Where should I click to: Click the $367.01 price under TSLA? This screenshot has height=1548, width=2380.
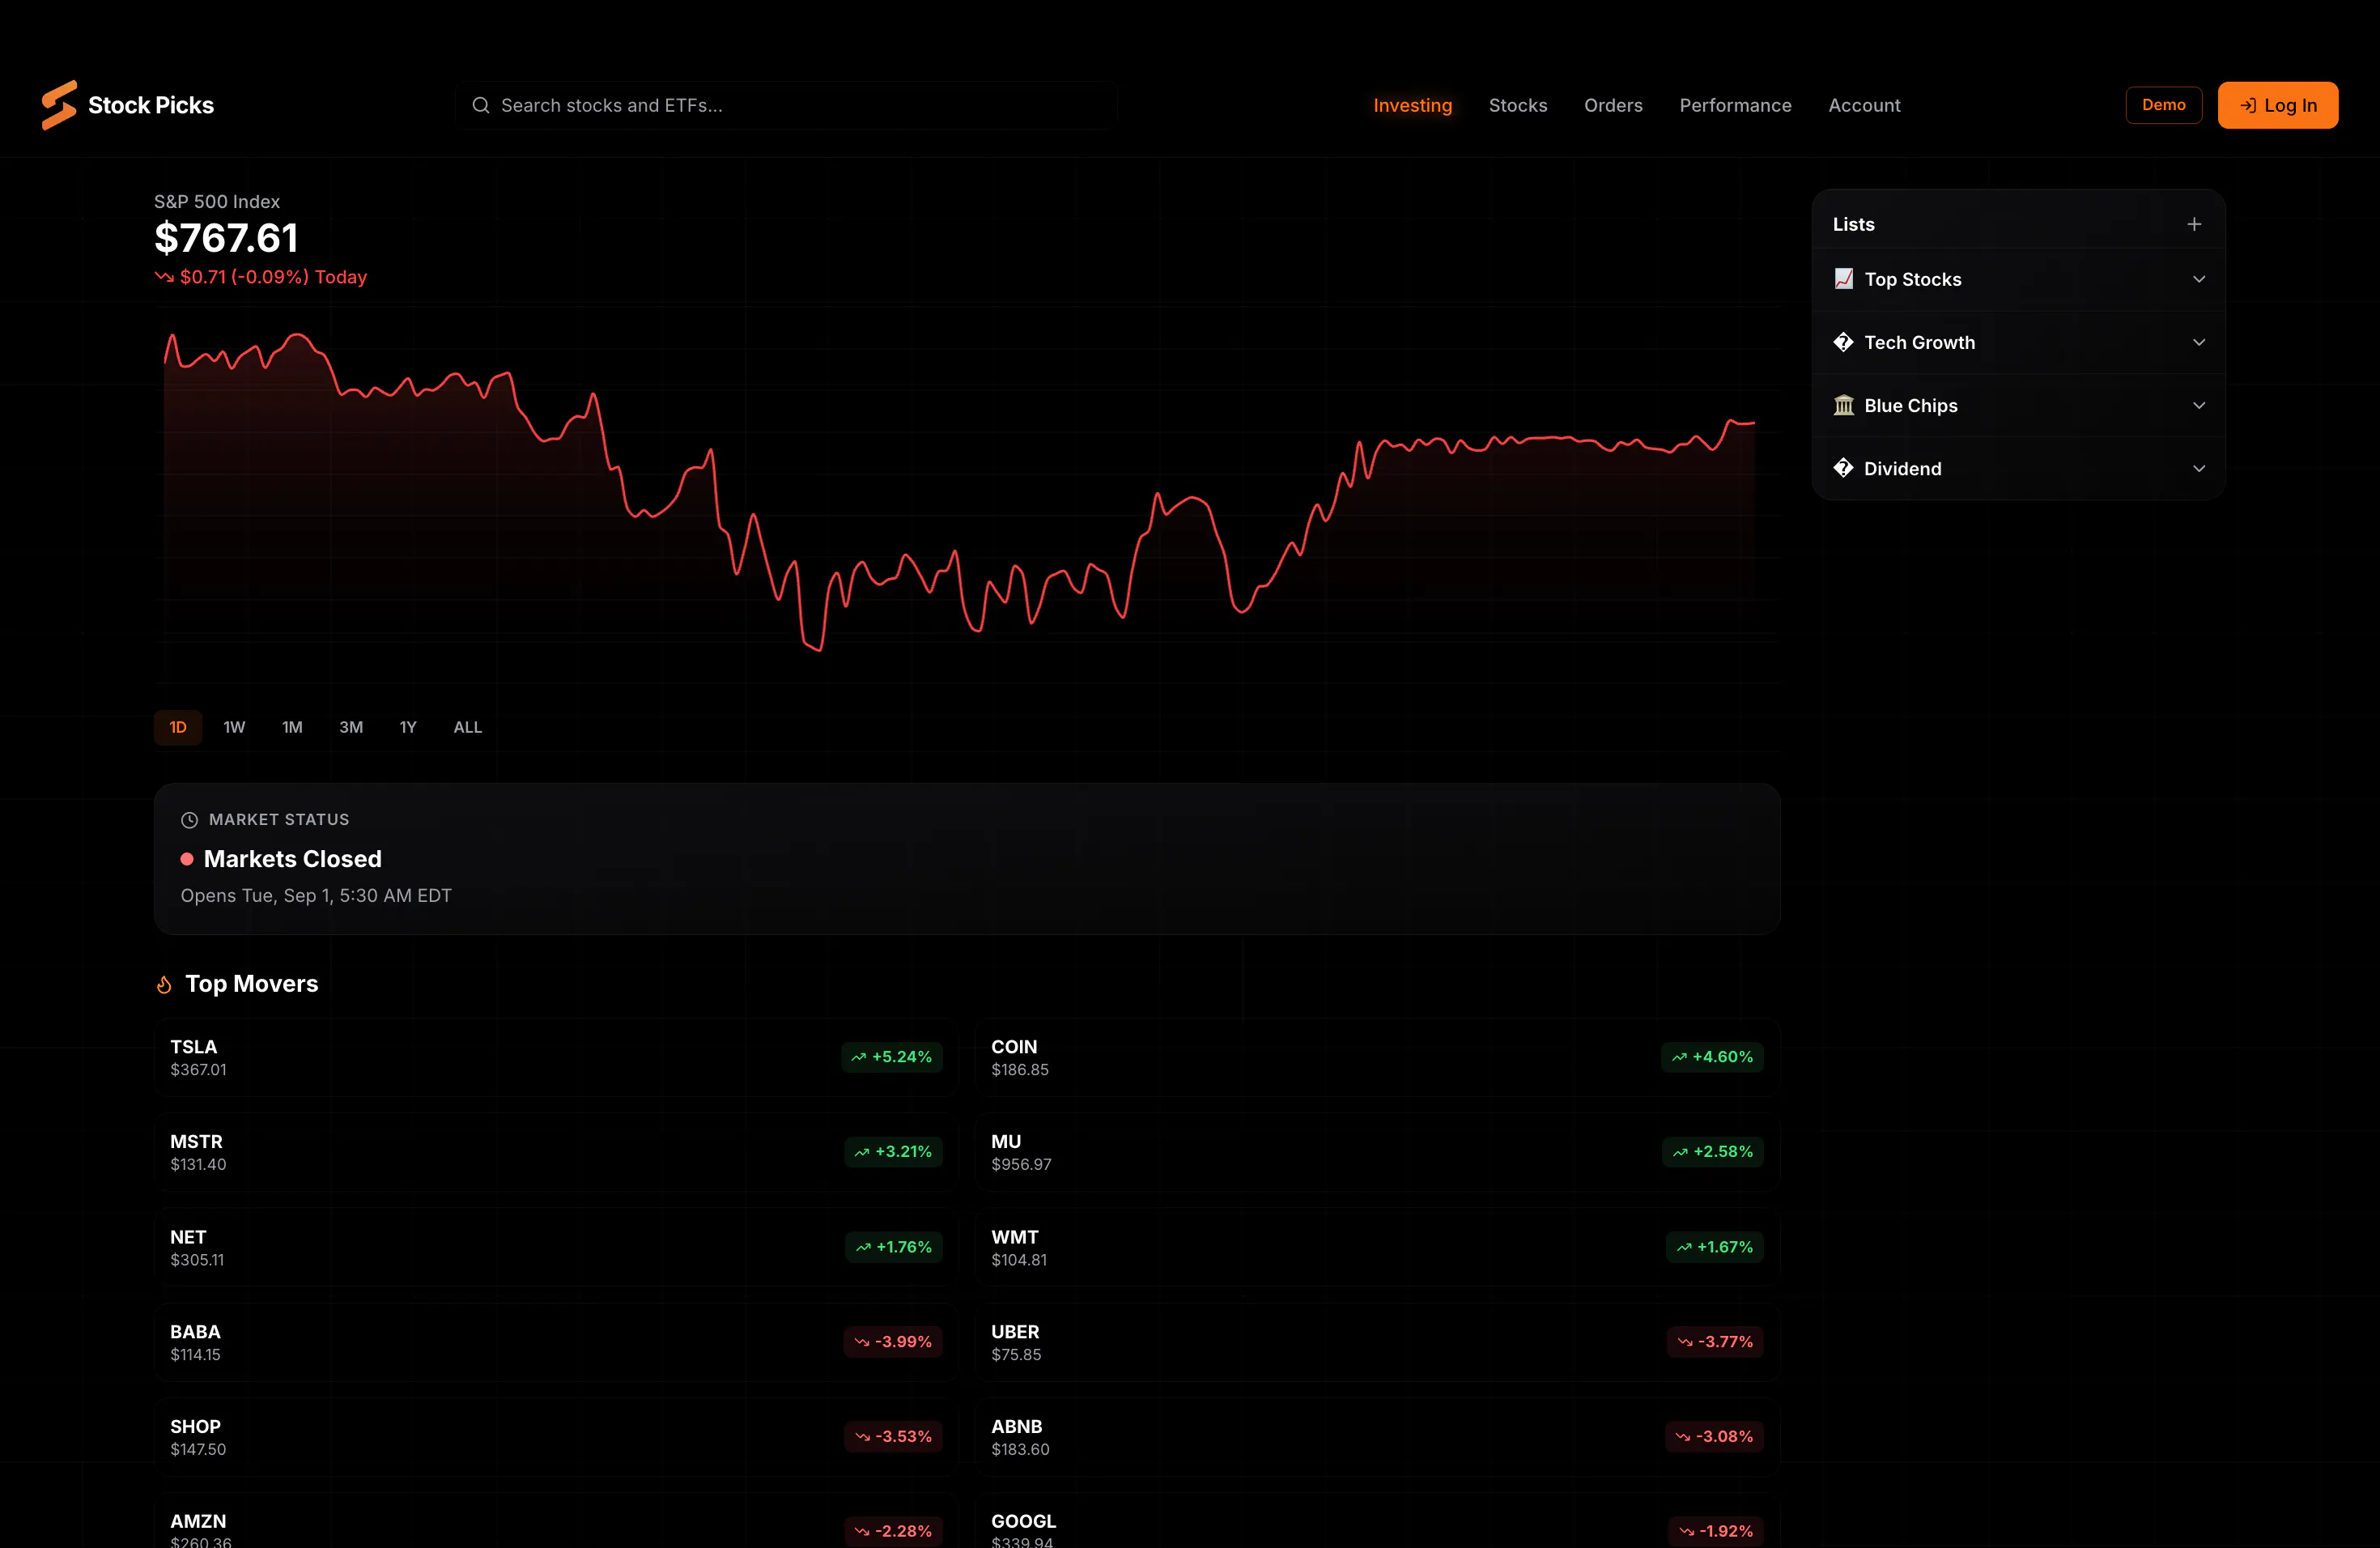pos(198,1070)
